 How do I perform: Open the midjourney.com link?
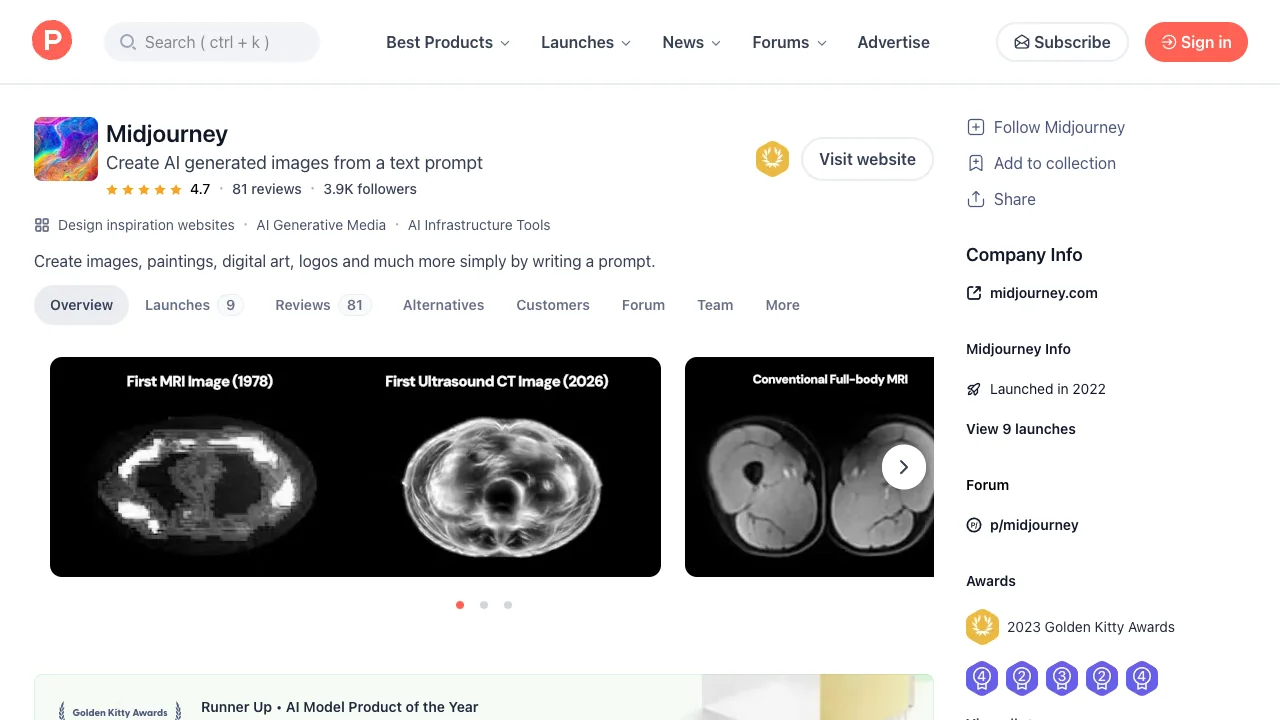coord(1043,293)
